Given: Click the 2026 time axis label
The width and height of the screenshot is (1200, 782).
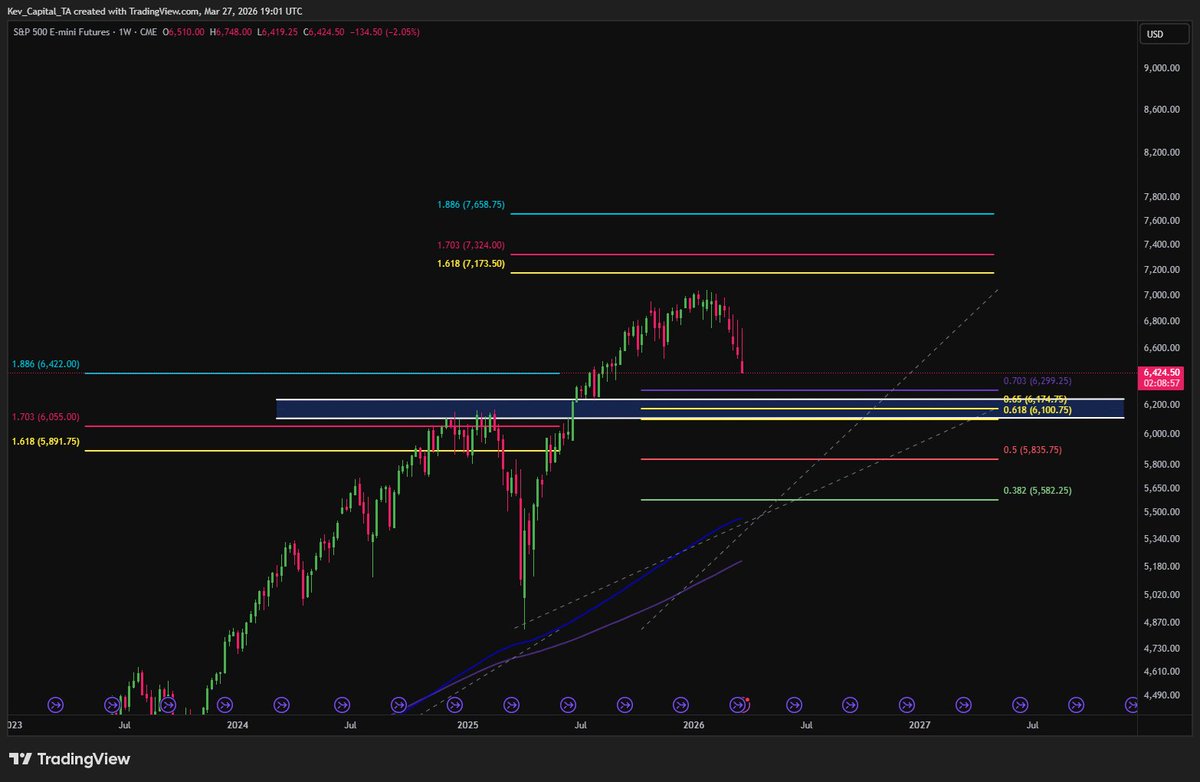Looking at the screenshot, I should [x=692, y=724].
